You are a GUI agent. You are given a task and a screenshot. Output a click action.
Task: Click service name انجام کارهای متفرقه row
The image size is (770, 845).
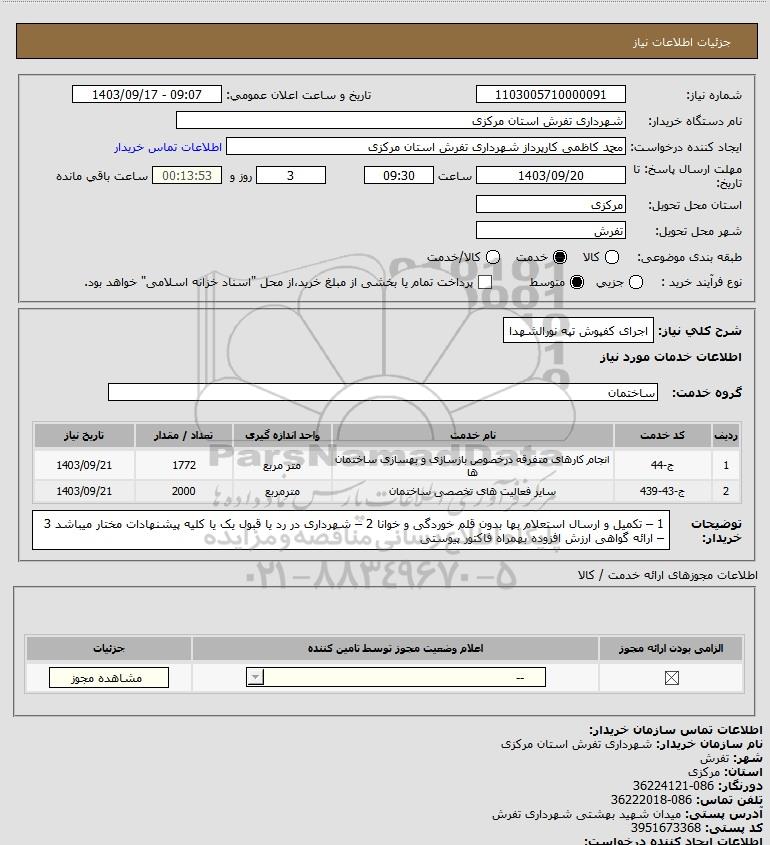coord(473,465)
